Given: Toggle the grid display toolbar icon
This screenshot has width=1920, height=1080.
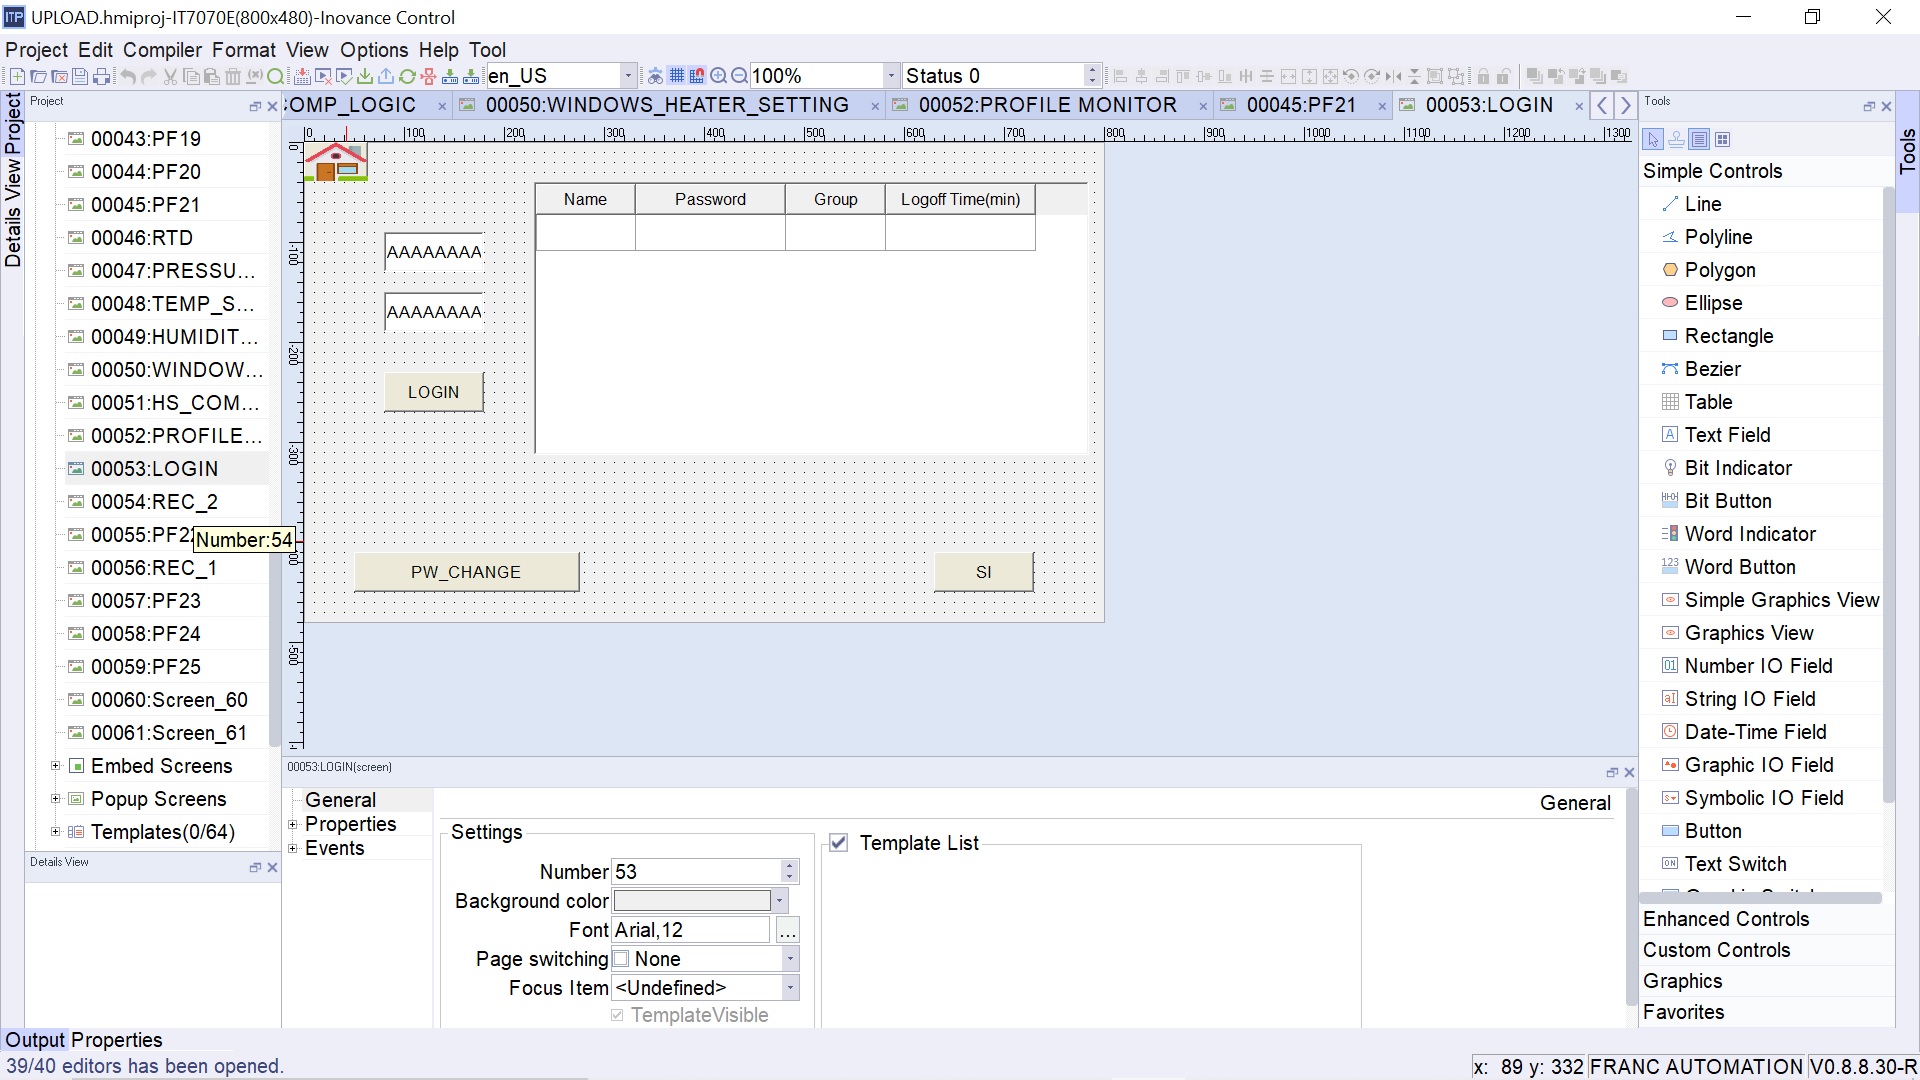Looking at the screenshot, I should (x=677, y=76).
